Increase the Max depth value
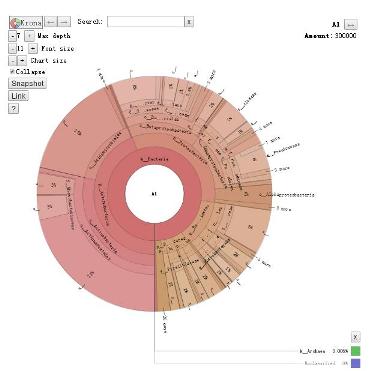This screenshot has width=371, height=371. (29, 36)
